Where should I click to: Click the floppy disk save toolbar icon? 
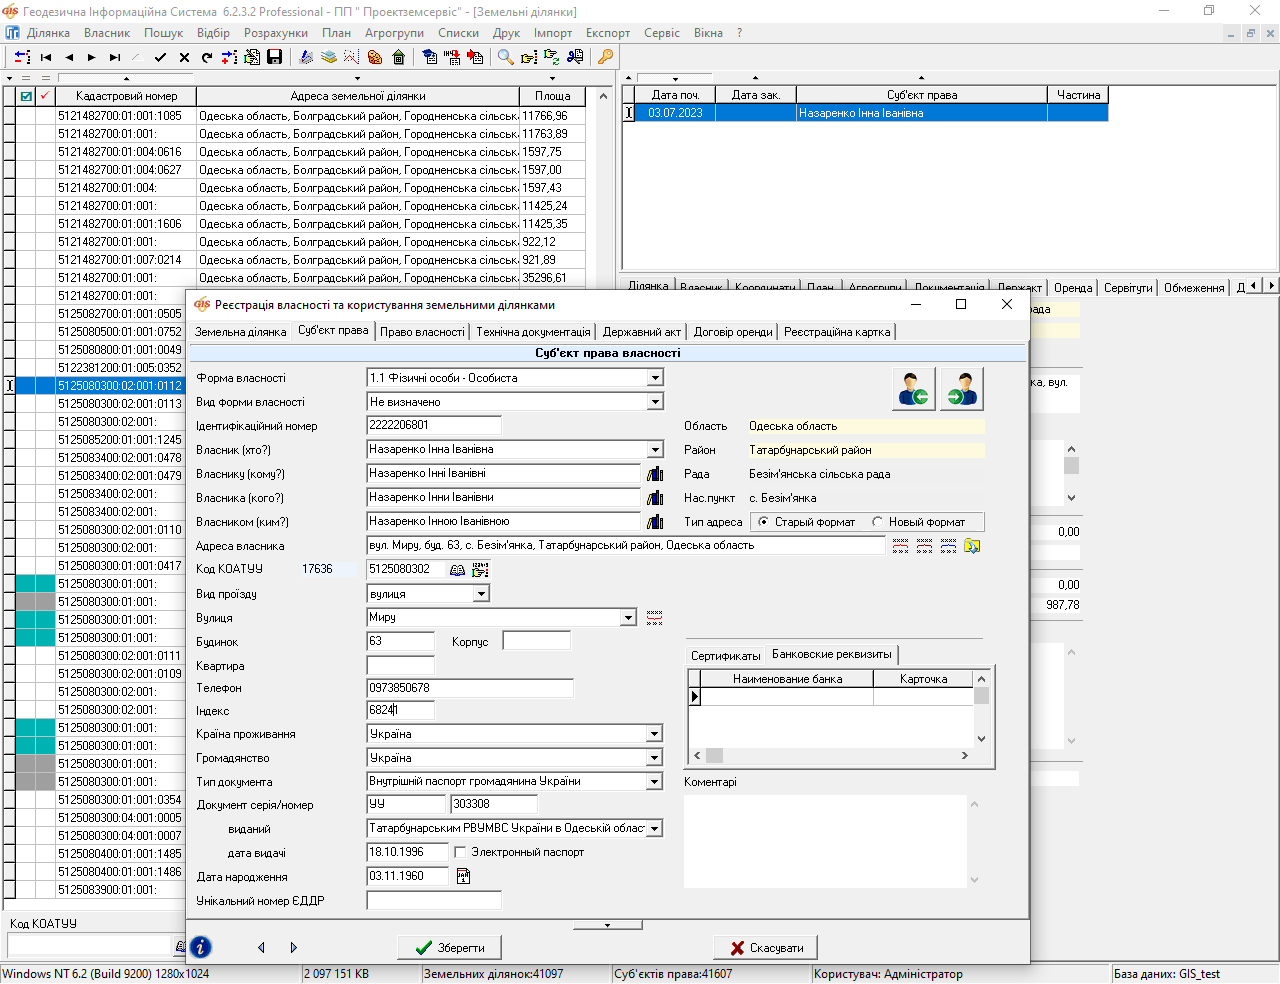point(275,57)
